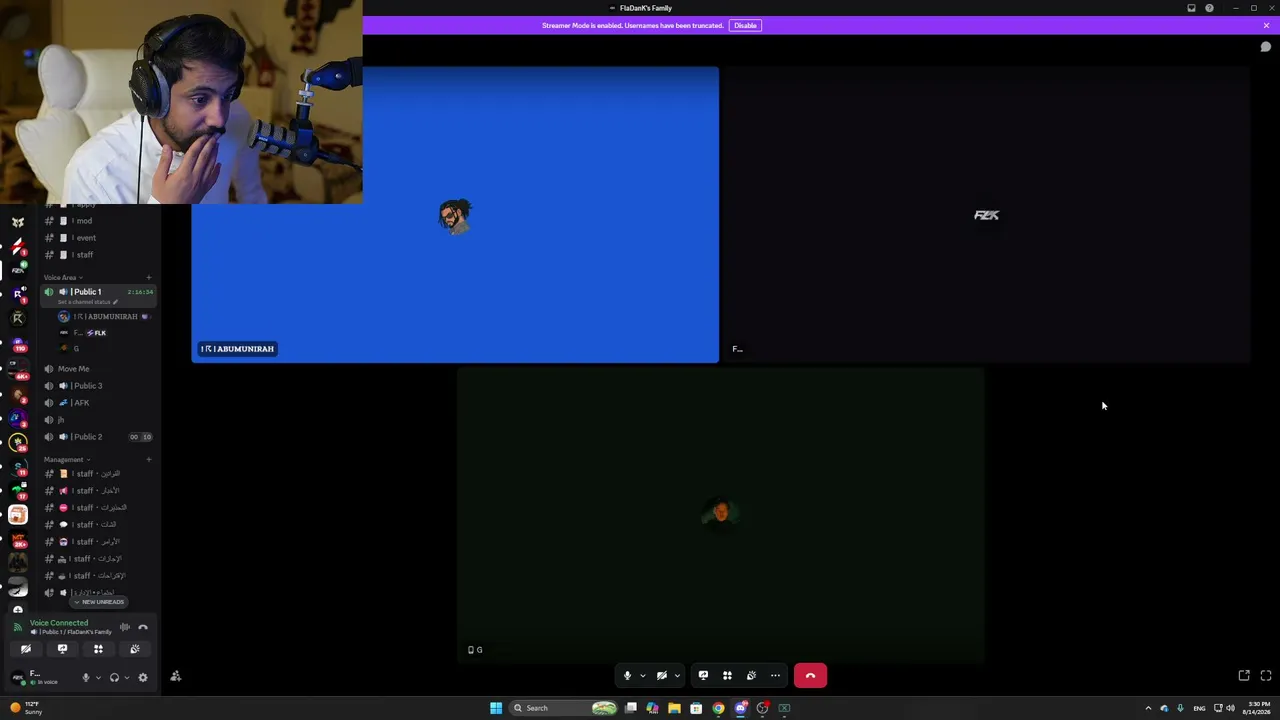Add a channel to the Management category
1280x720 pixels.
149,460
